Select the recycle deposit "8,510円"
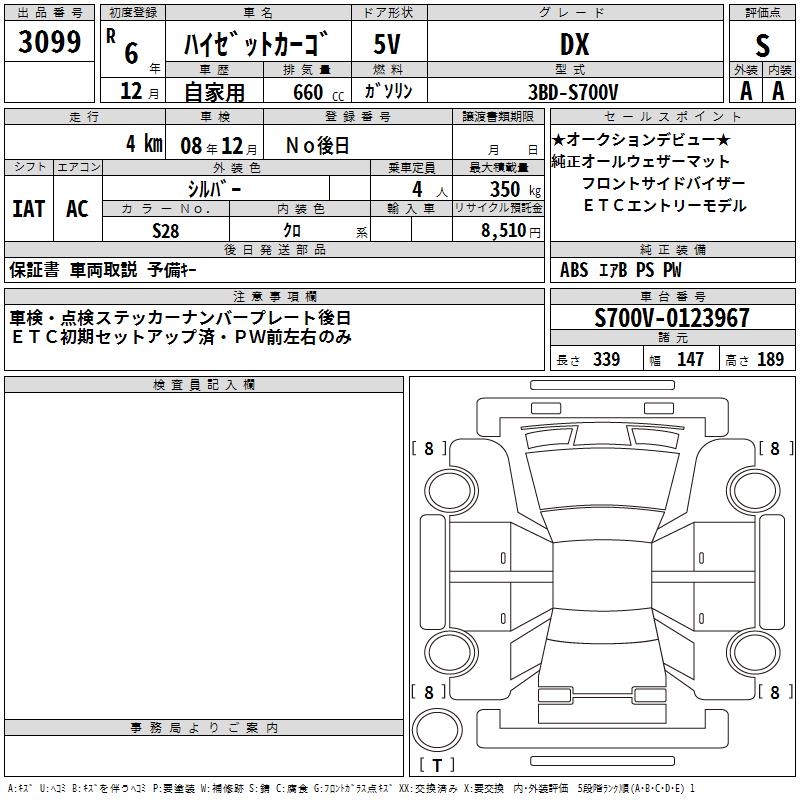The width and height of the screenshot is (800, 800). (511, 231)
